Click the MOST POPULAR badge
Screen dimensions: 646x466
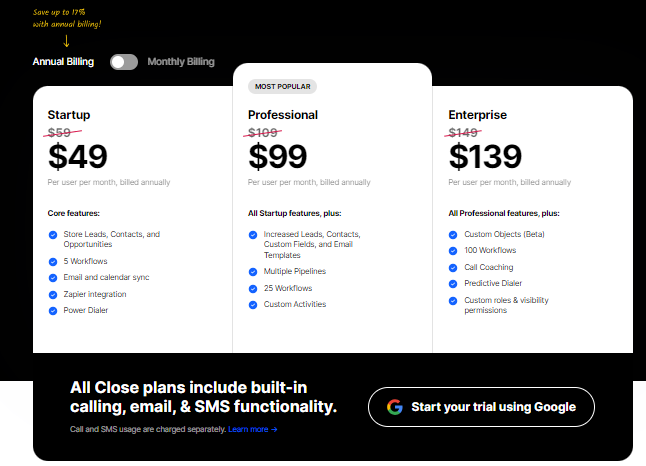pyautogui.click(x=282, y=87)
